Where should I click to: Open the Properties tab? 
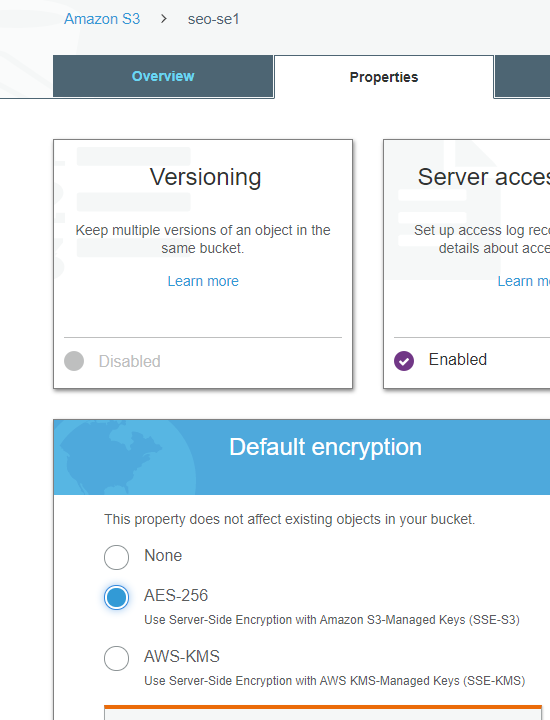click(x=384, y=77)
